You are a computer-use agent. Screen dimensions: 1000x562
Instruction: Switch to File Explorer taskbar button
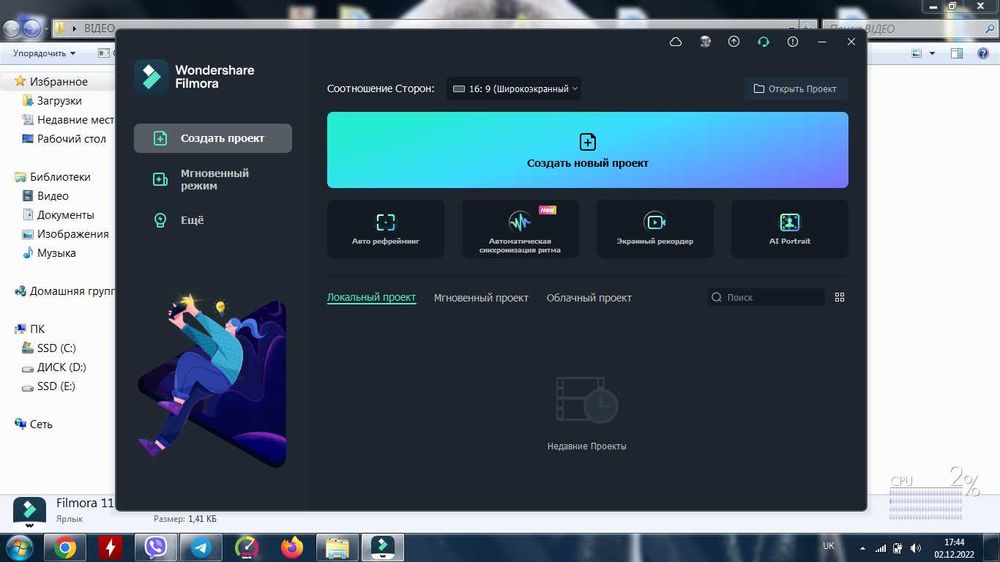click(x=337, y=548)
